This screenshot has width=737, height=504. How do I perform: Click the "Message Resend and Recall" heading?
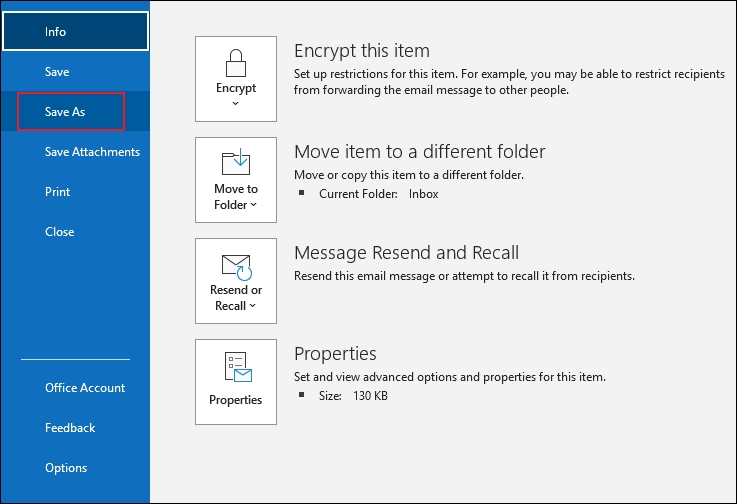pos(406,253)
